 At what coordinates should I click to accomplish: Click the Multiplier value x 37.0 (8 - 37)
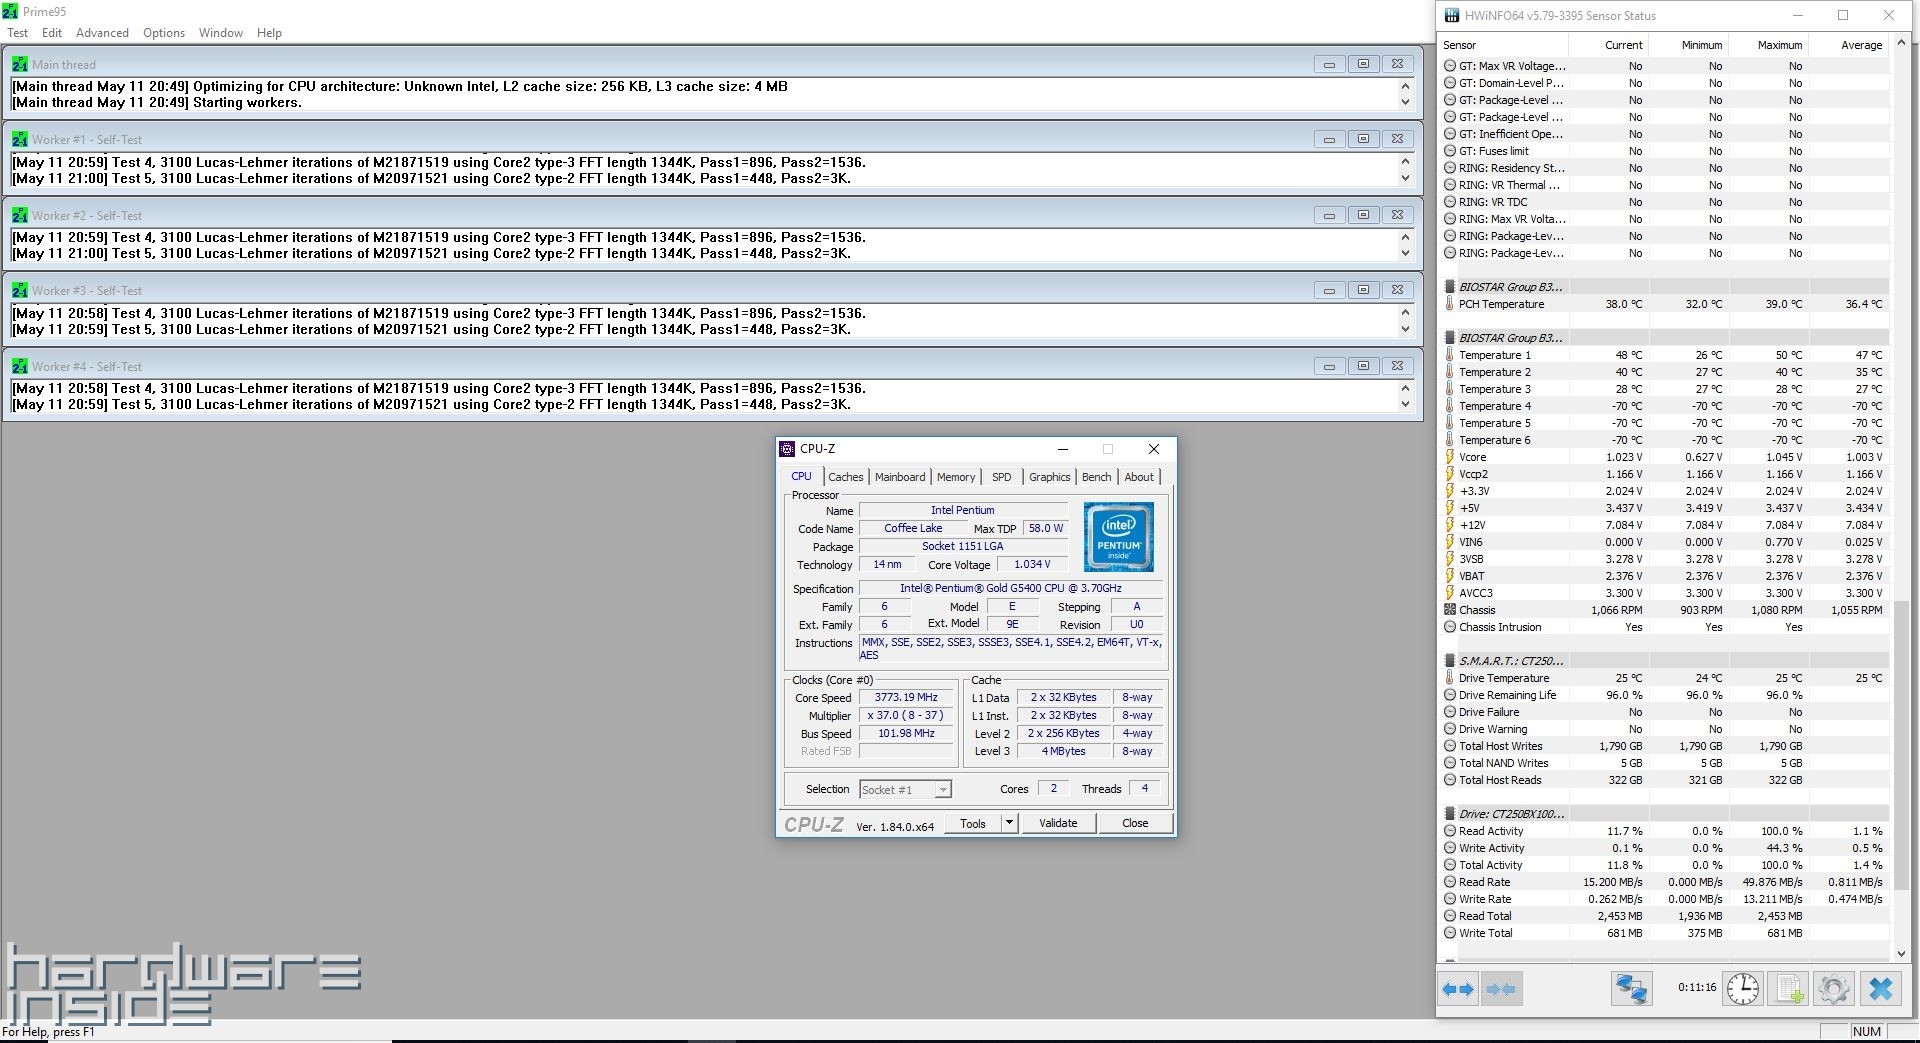(x=906, y=716)
